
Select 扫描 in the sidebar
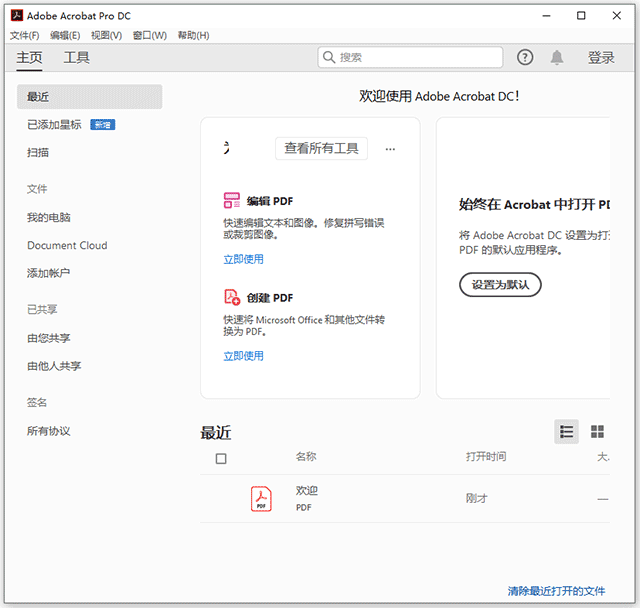[38, 153]
